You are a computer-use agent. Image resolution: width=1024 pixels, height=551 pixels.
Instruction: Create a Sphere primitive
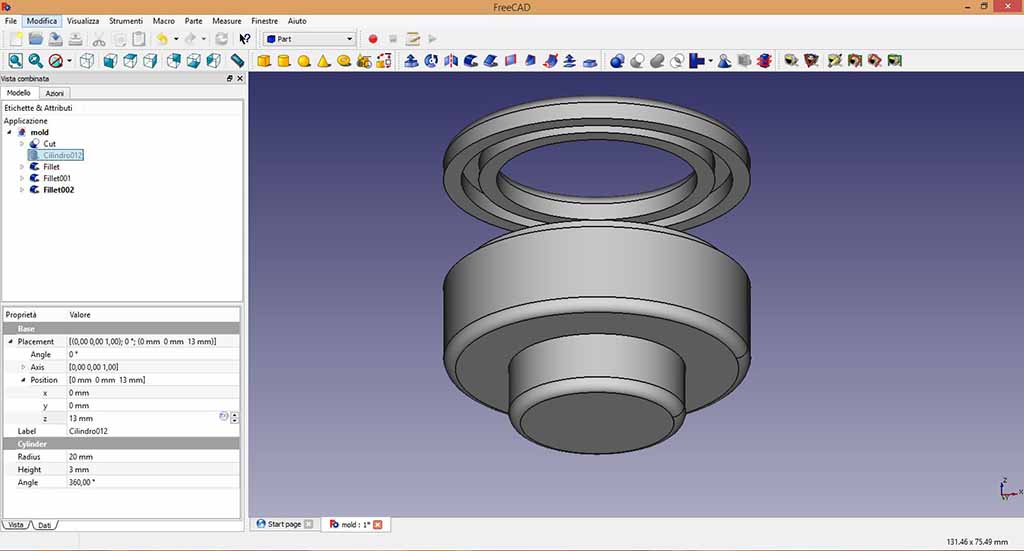[304, 61]
